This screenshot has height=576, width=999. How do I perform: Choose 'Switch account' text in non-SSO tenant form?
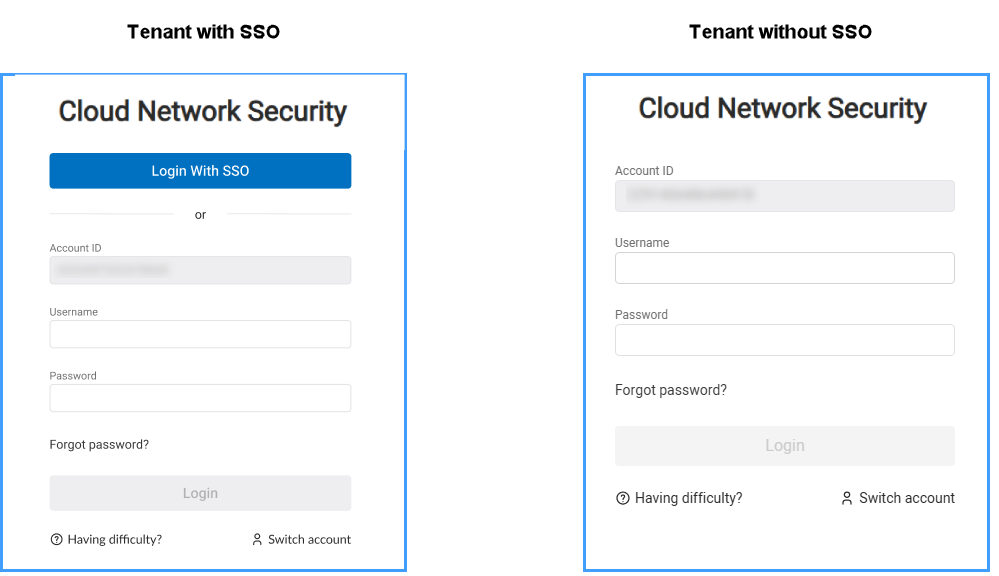pos(907,498)
